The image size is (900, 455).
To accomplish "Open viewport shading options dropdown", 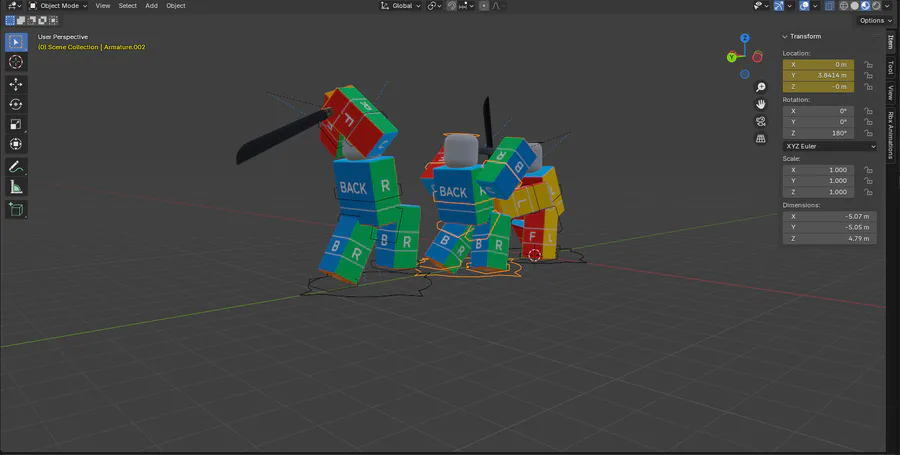I will pos(887,6).
